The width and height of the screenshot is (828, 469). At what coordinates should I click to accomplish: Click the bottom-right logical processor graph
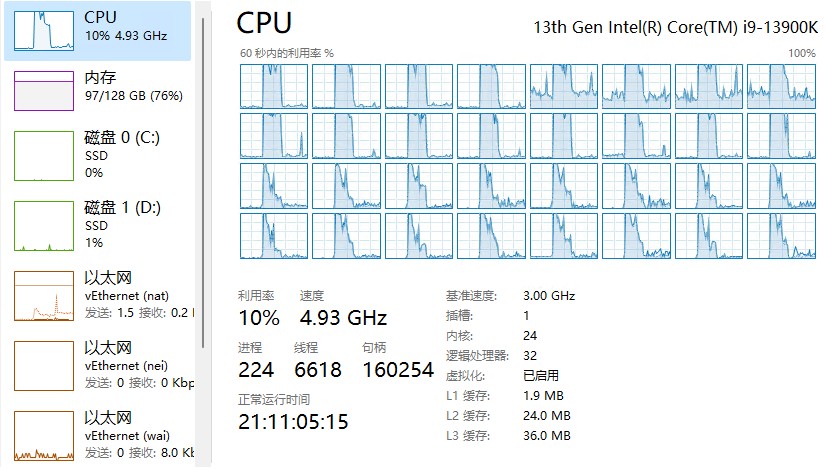click(781, 236)
